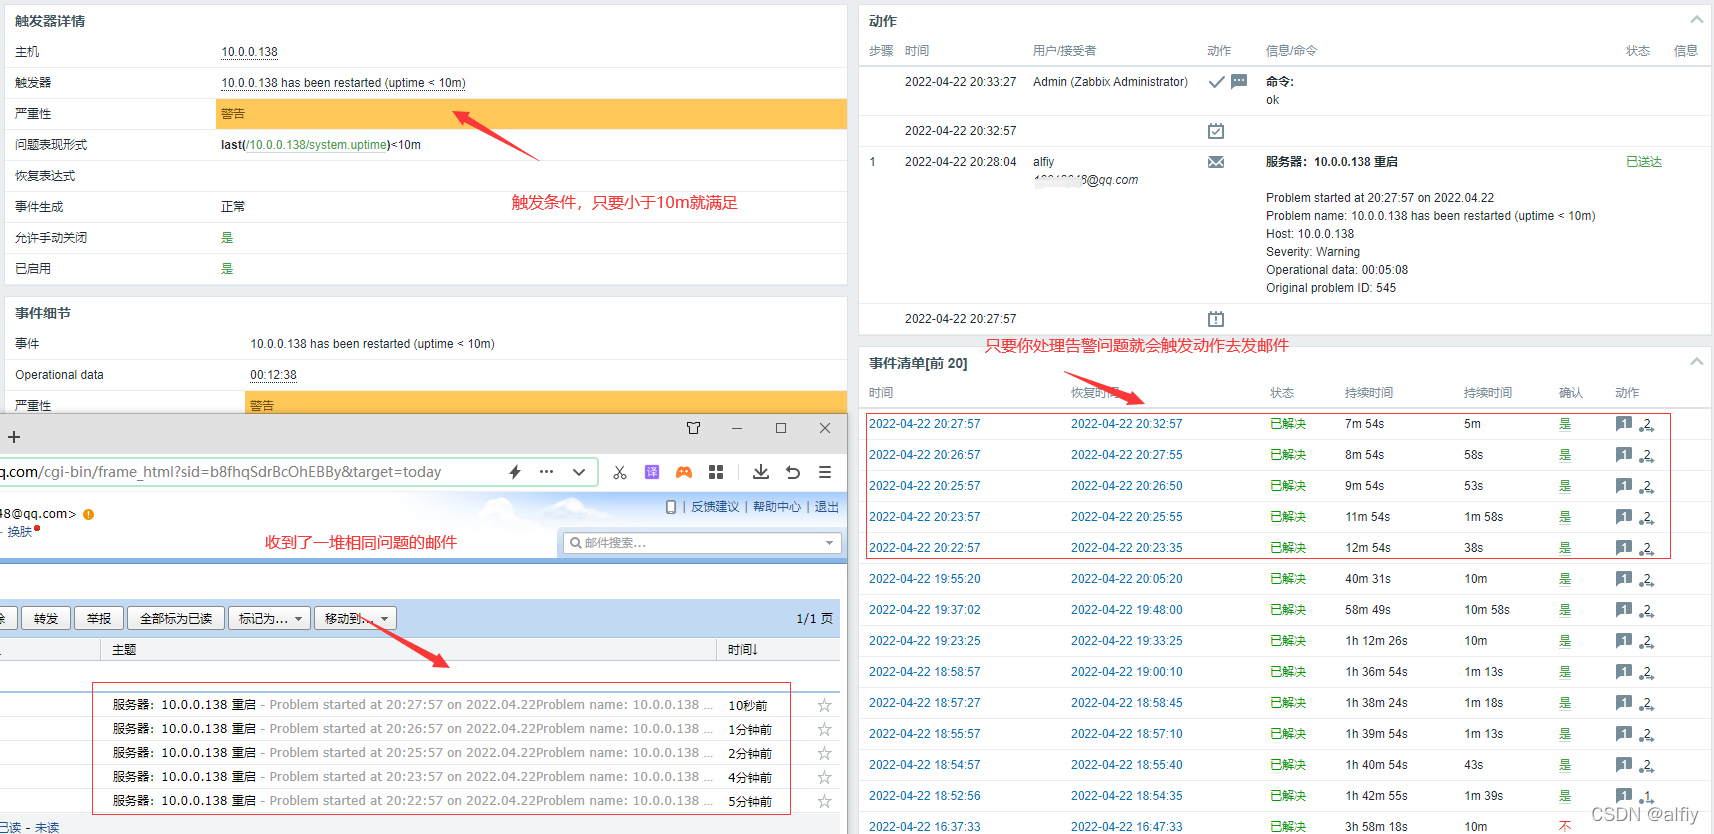
Task: Click the 举报 report button
Action: [99, 619]
